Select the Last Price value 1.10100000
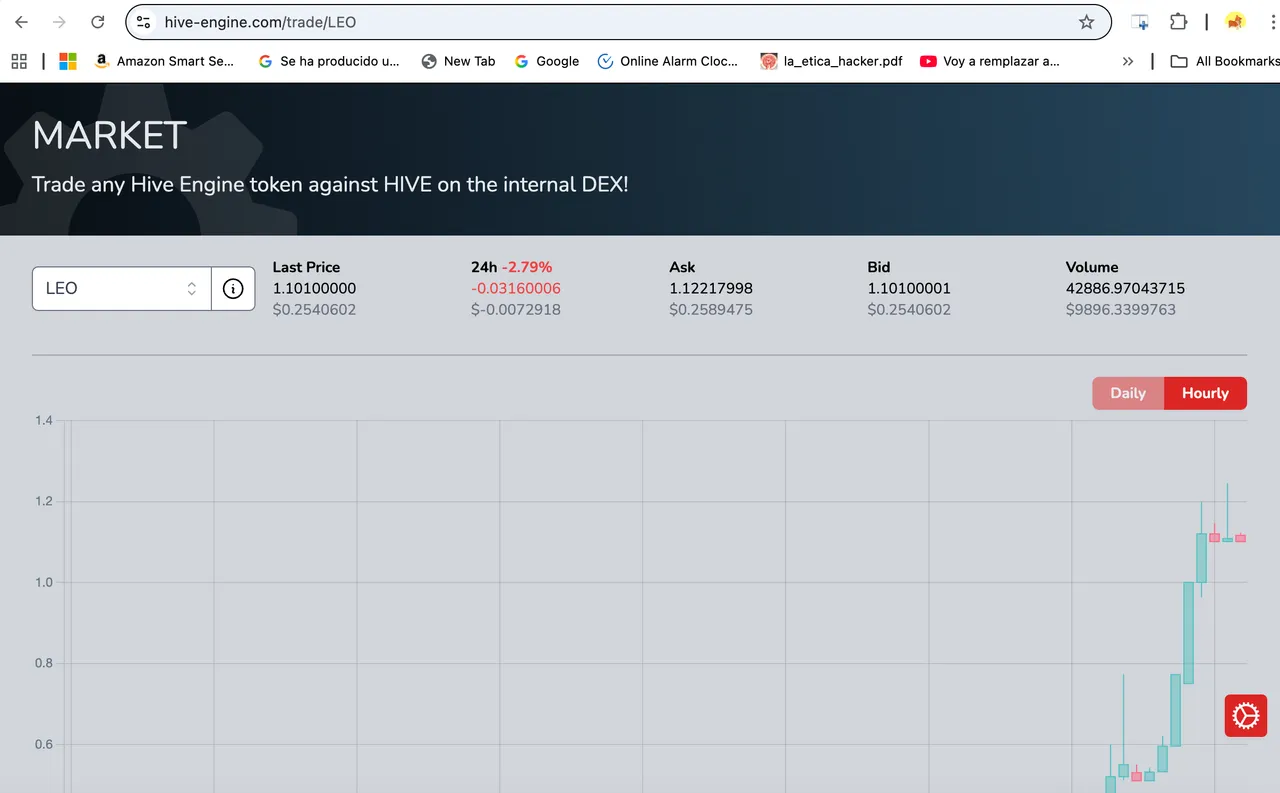Screen dimensions: 1280x793 (x=314, y=288)
